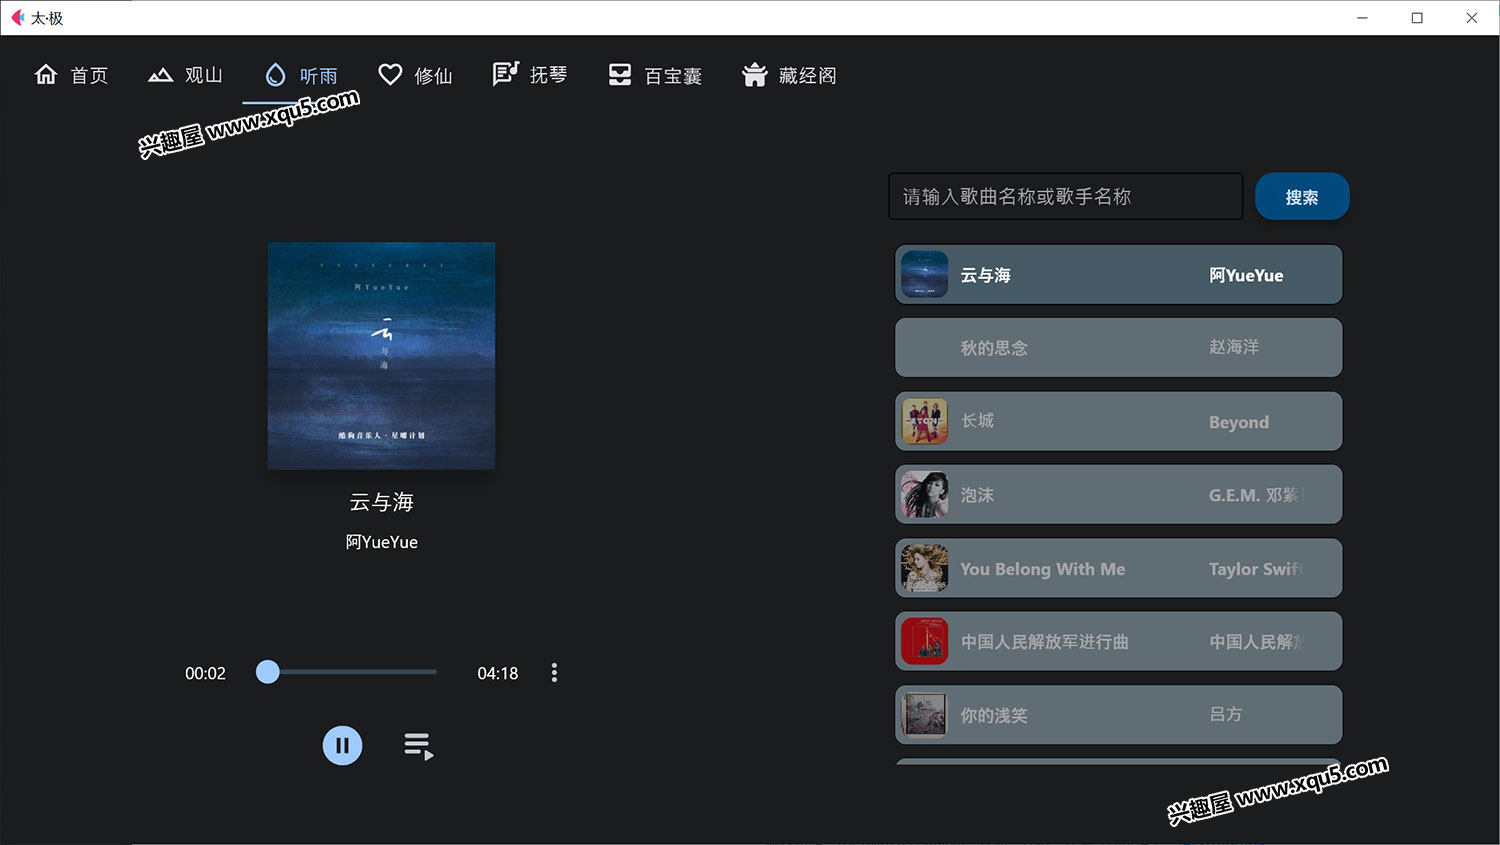Play You Belong With Me

1118,568
